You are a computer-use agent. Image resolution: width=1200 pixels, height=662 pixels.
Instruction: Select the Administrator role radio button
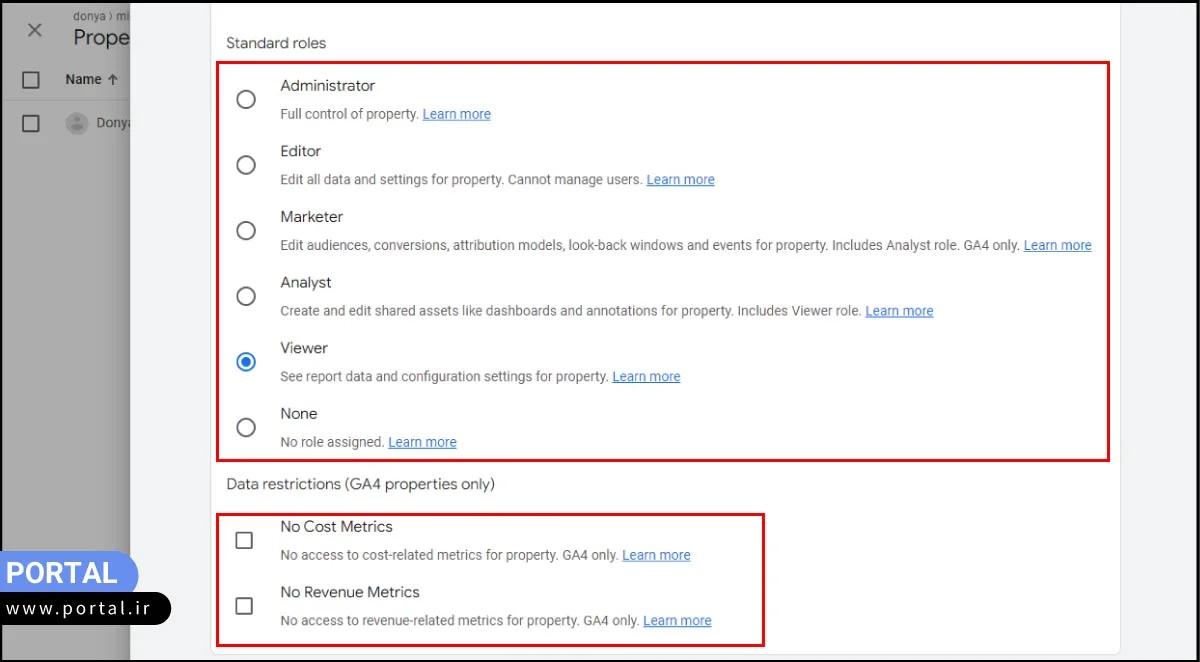pos(246,99)
